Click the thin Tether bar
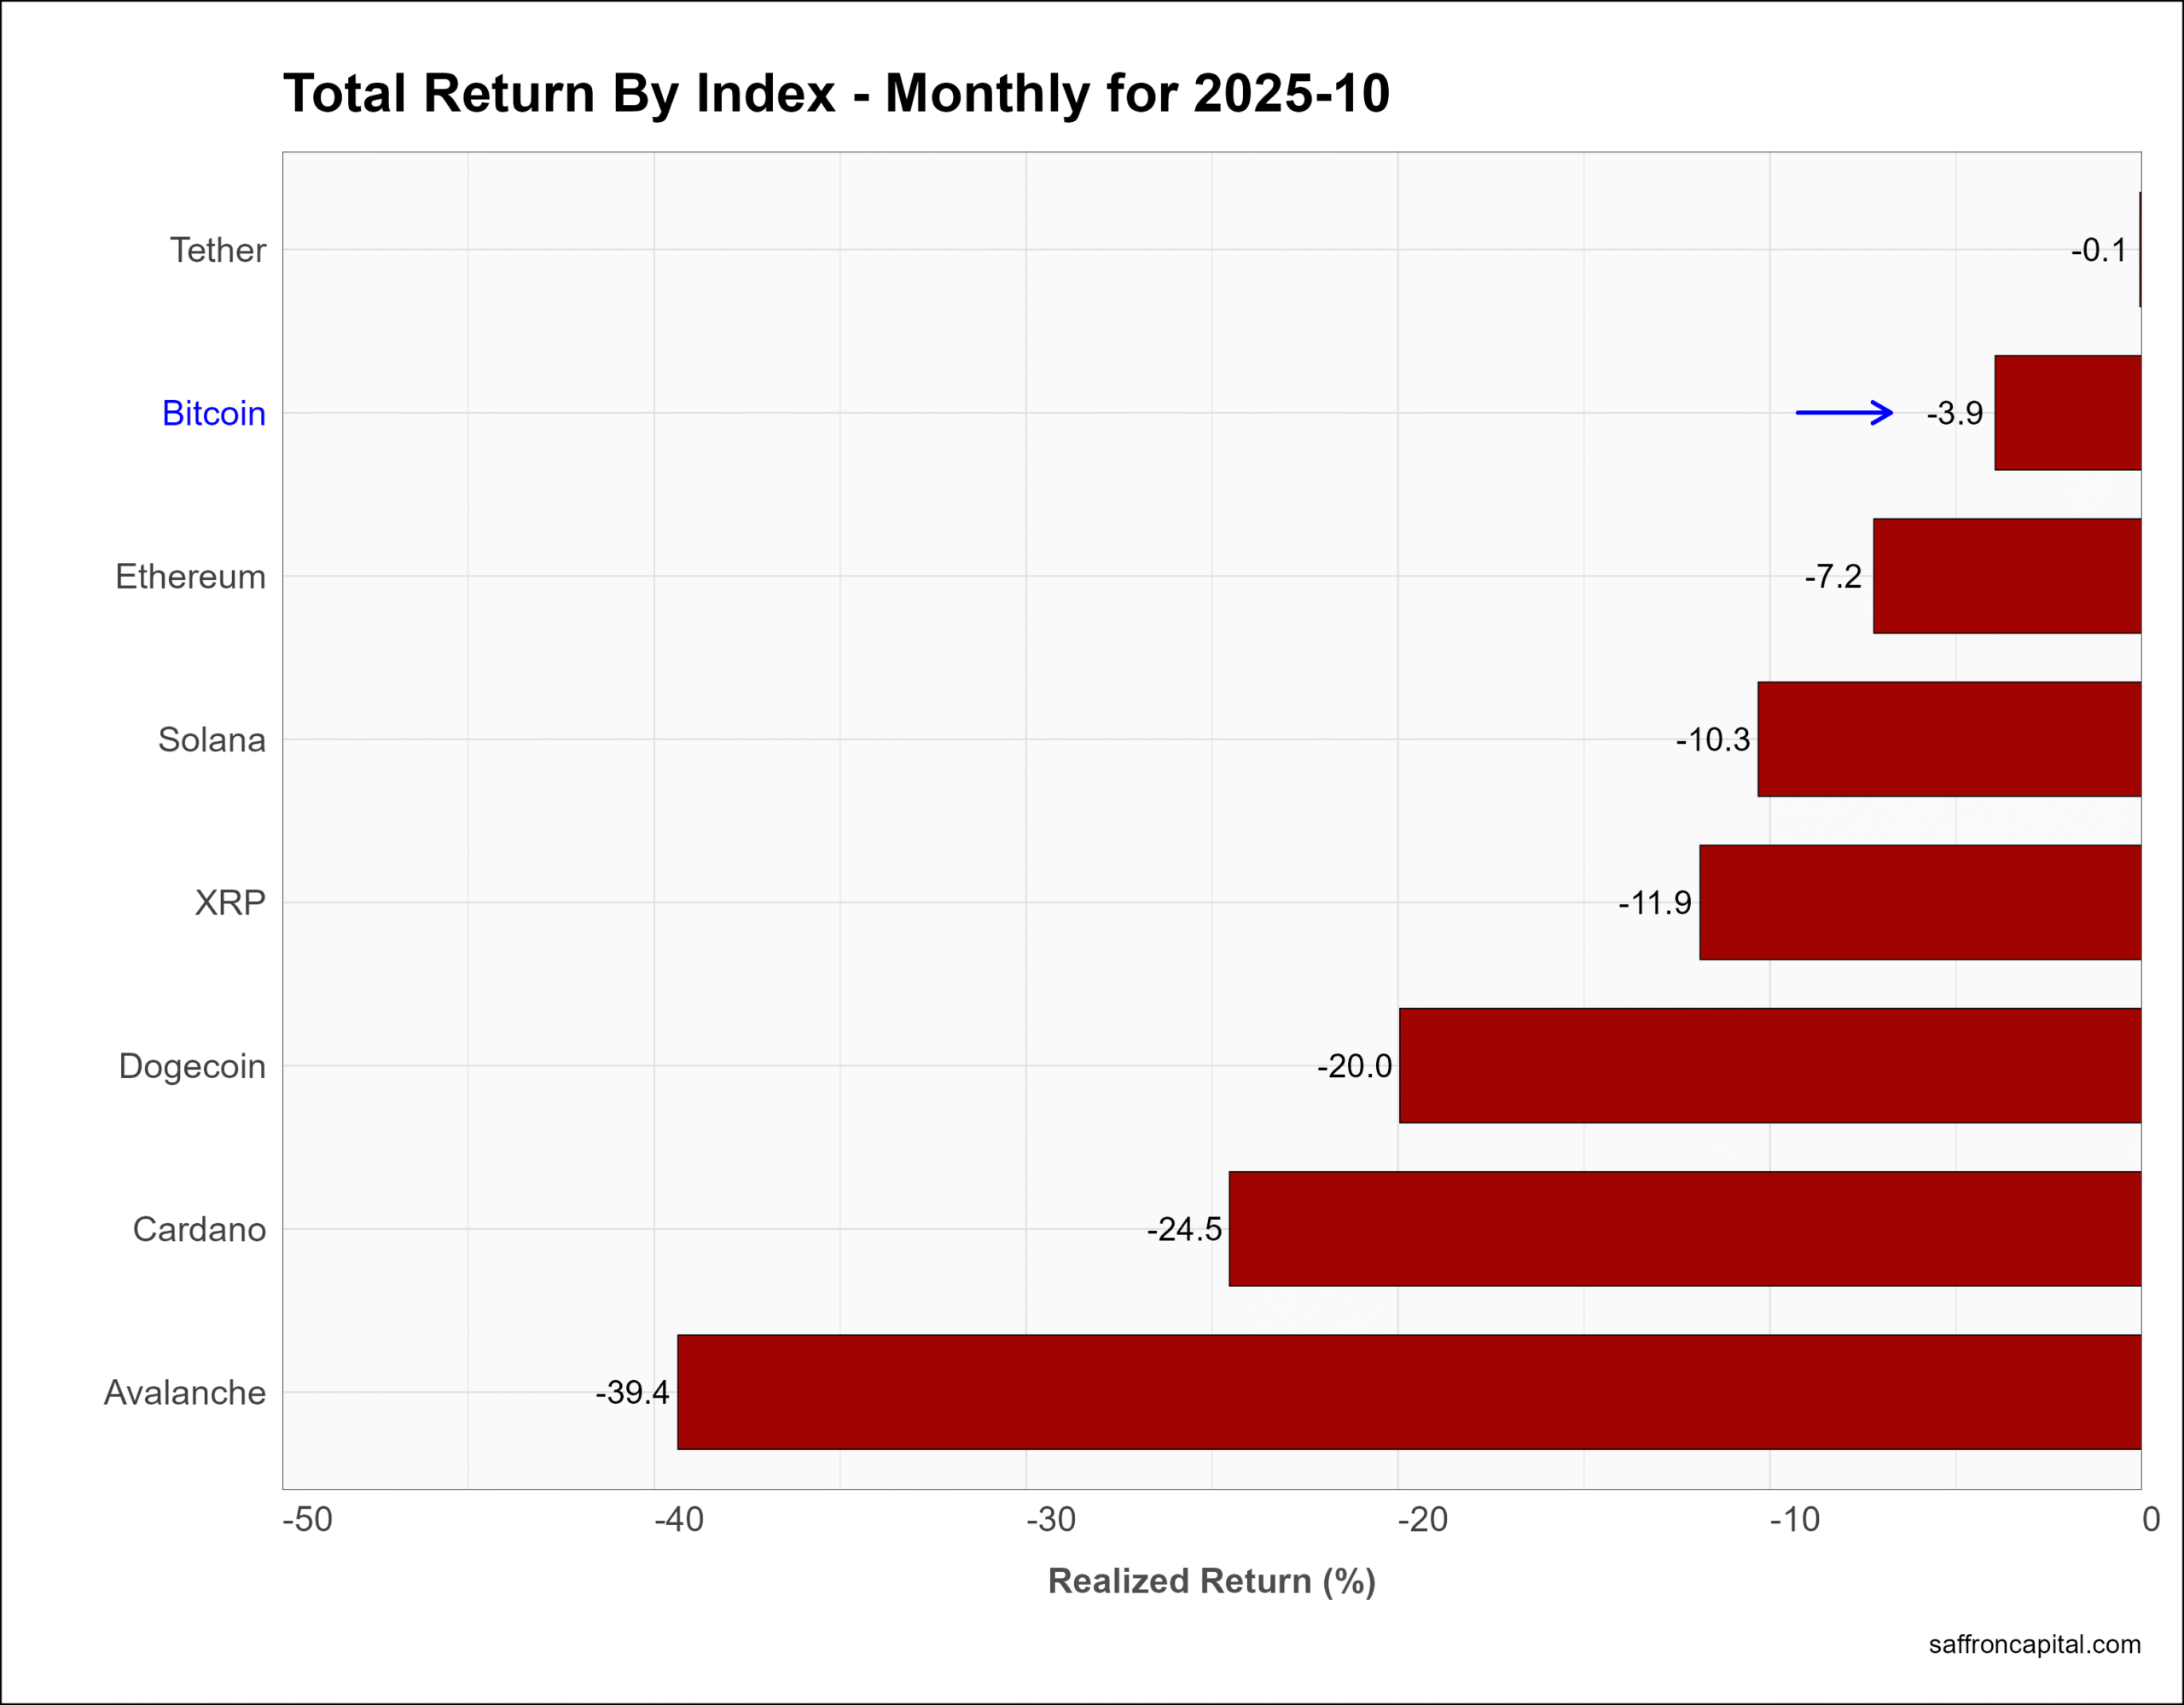This screenshot has width=2184, height=1705. point(2140,249)
